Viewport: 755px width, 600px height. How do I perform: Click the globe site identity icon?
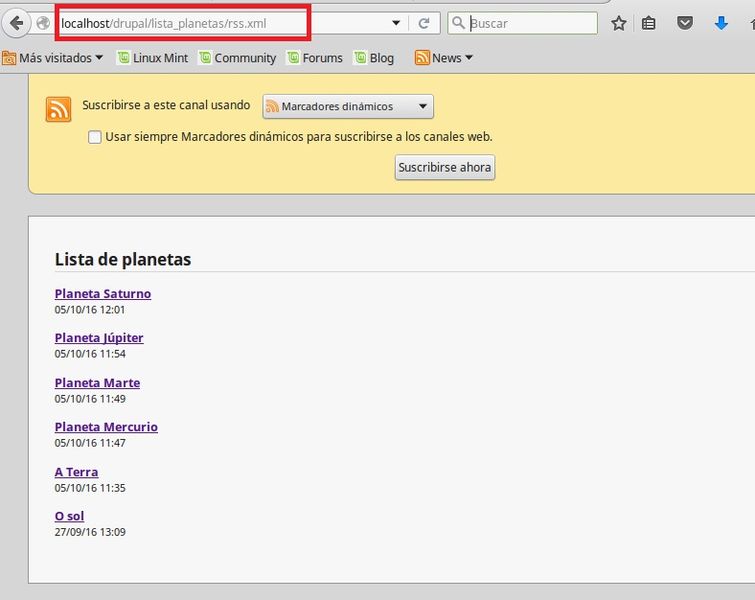43,23
